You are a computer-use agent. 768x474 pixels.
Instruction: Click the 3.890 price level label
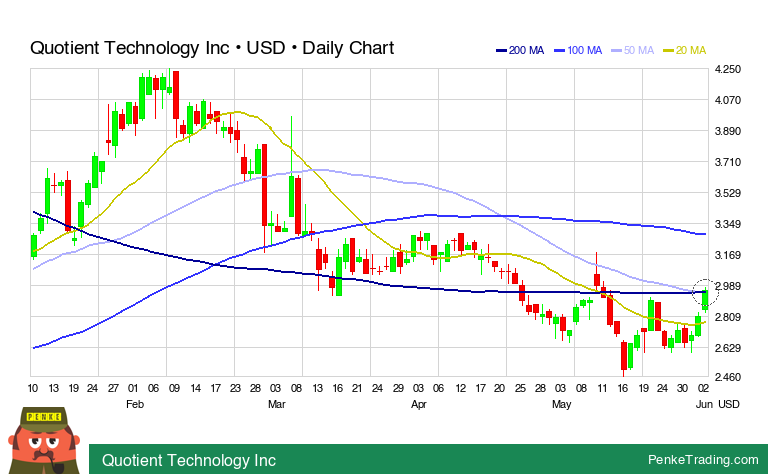click(728, 131)
